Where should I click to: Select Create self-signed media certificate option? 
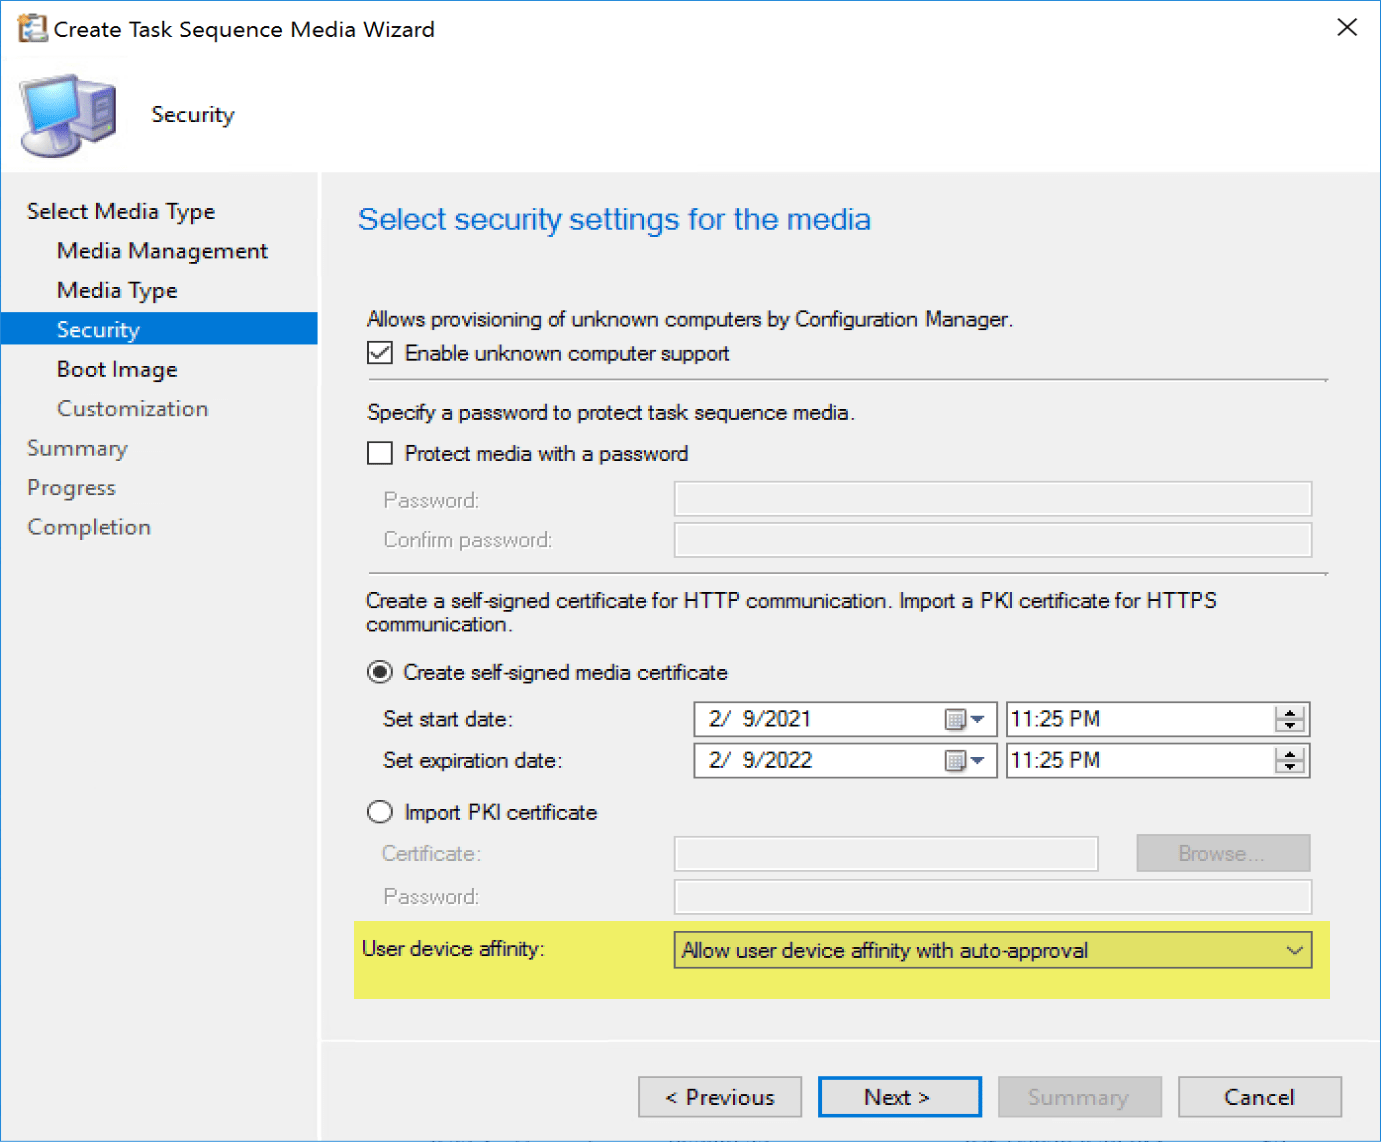(380, 672)
